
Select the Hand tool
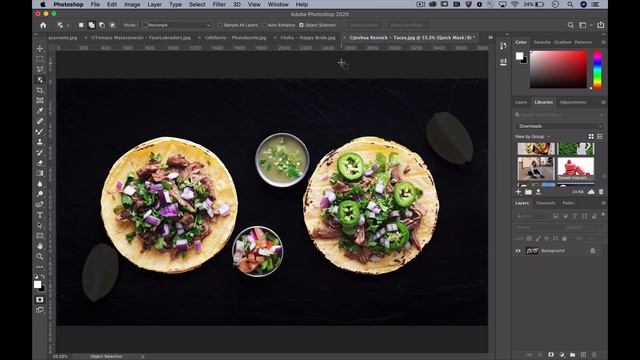pos(40,246)
